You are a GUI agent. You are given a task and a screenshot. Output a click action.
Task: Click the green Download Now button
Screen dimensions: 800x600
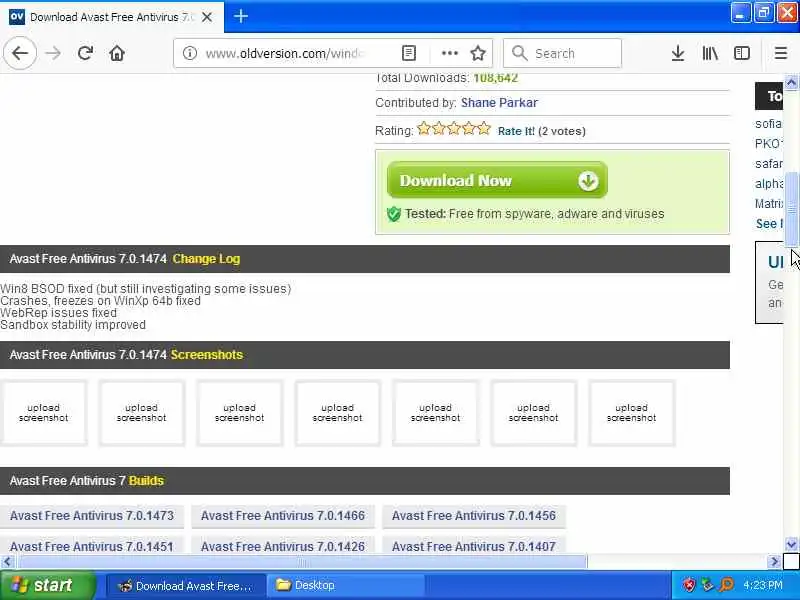[x=497, y=180]
